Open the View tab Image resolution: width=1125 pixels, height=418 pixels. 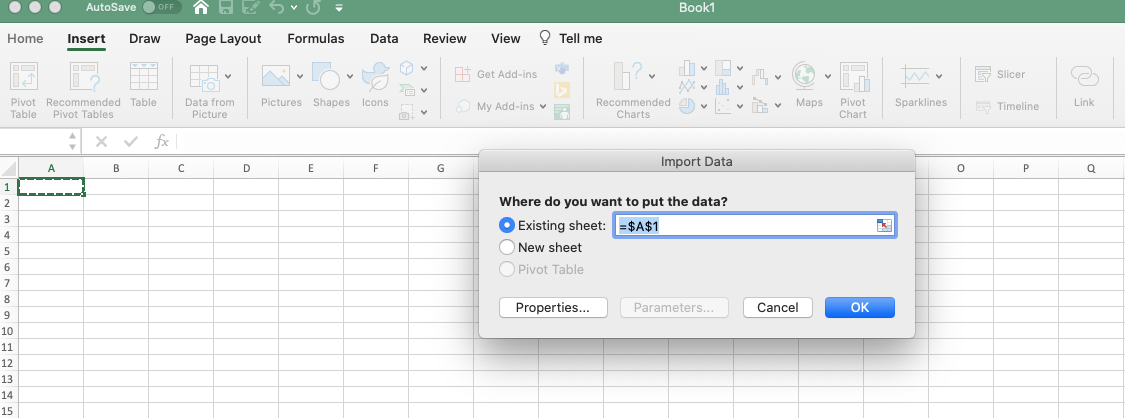(x=506, y=39)
